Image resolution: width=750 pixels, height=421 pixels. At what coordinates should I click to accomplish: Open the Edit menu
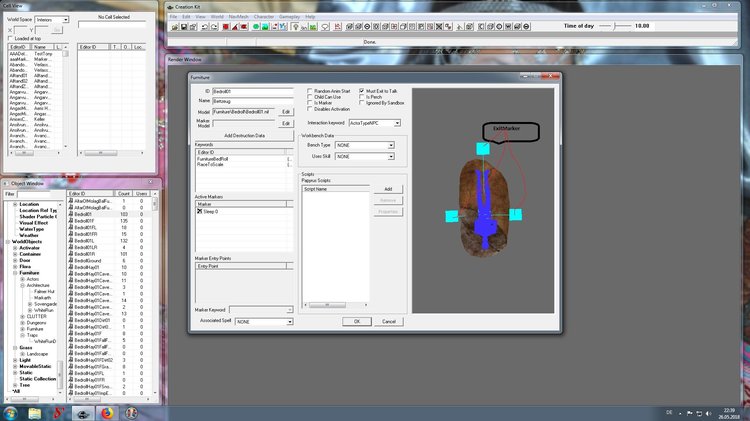click(x=186, y=17)
